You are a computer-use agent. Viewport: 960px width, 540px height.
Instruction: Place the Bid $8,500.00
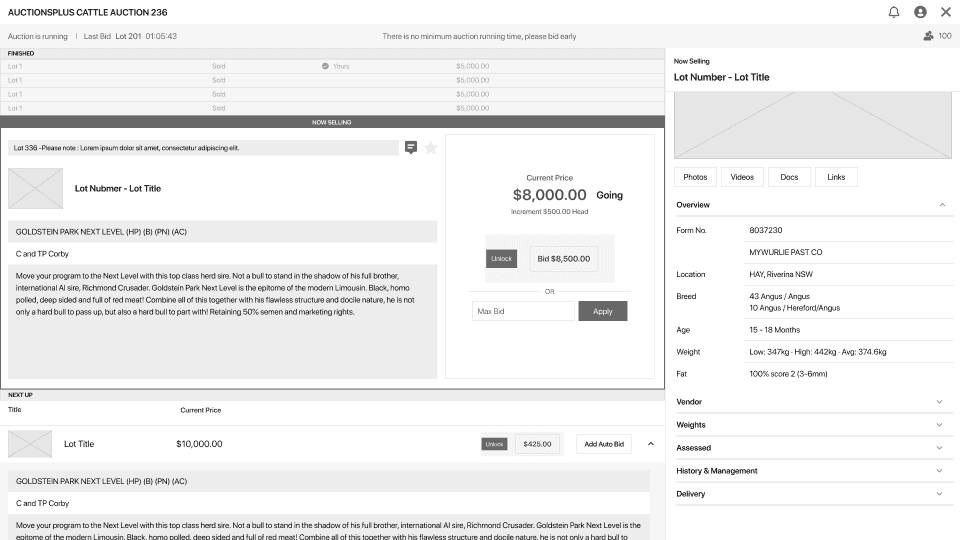564,258
